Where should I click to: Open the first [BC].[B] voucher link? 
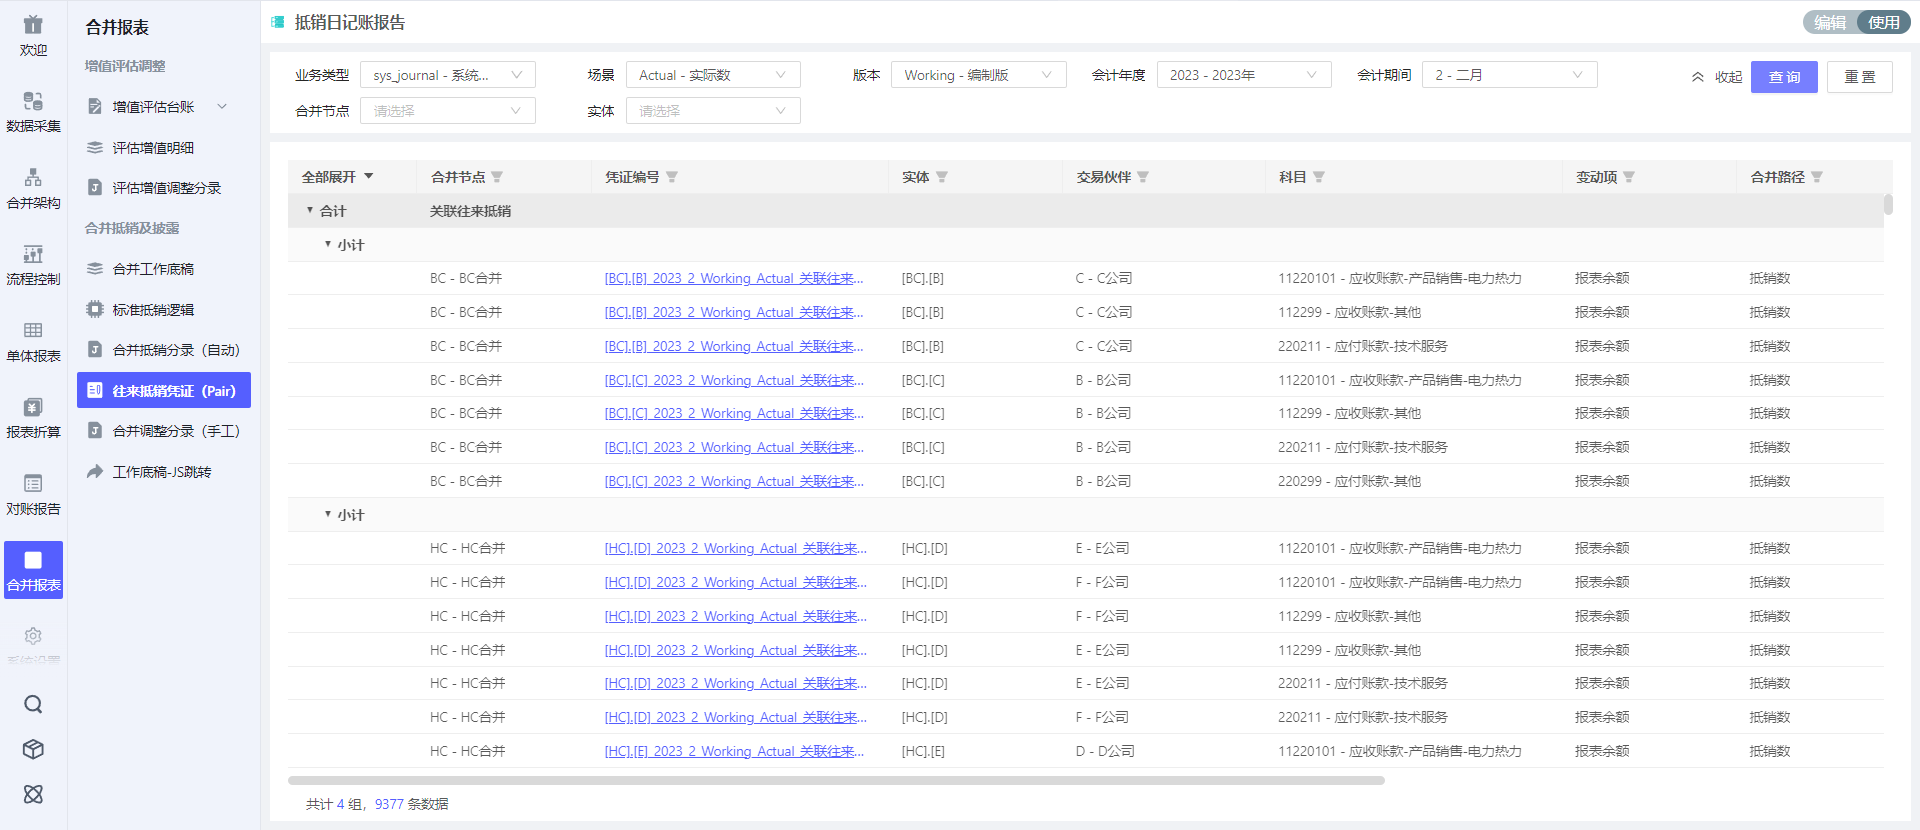click(x=733, y=279)
